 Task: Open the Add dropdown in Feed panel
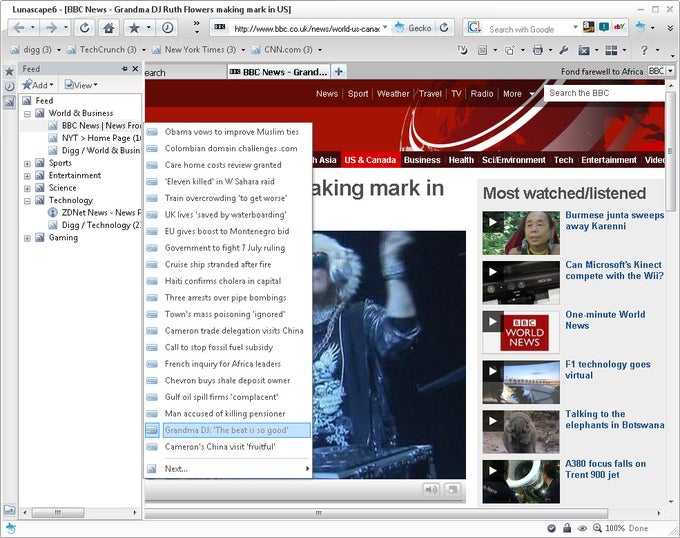[x=39, y=85]
